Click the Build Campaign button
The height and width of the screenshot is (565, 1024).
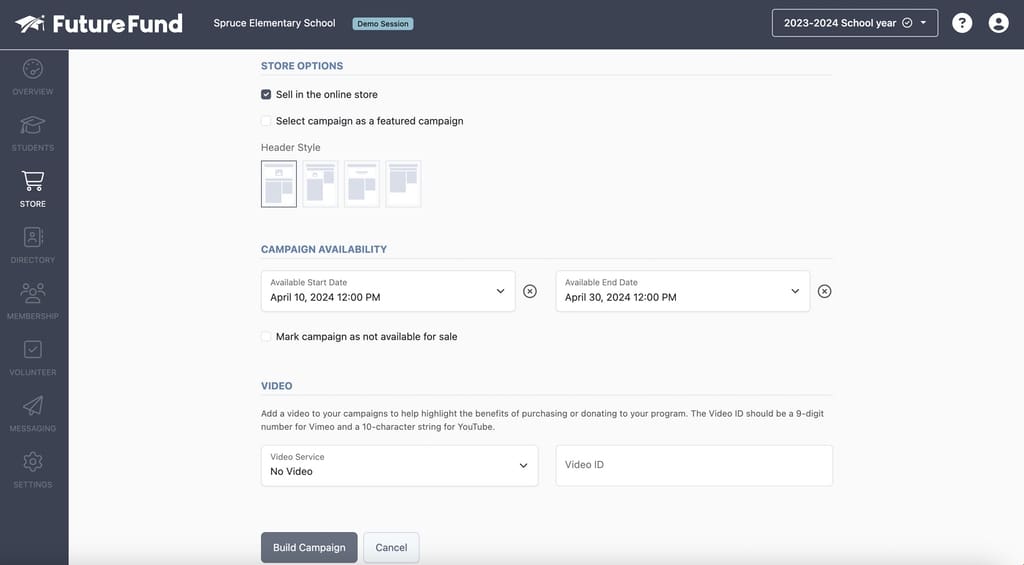[309, 547]
